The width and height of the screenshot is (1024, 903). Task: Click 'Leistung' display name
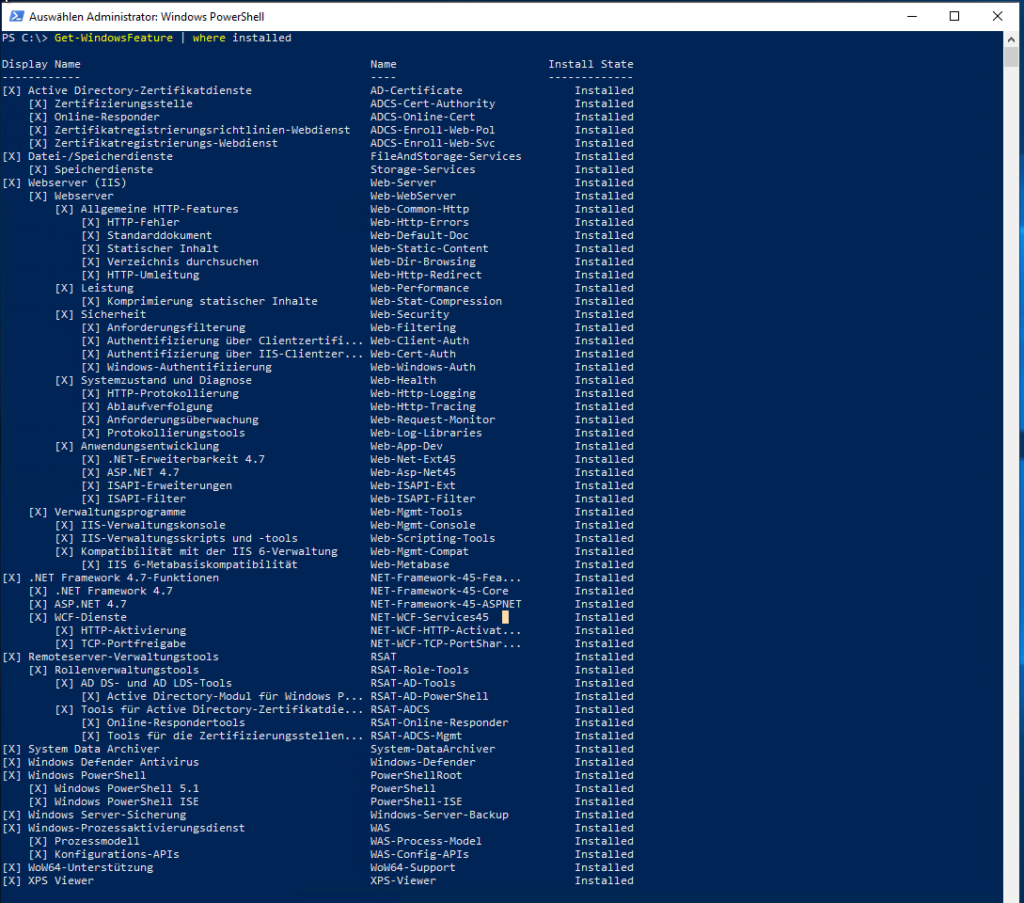[x=107, y=288]
